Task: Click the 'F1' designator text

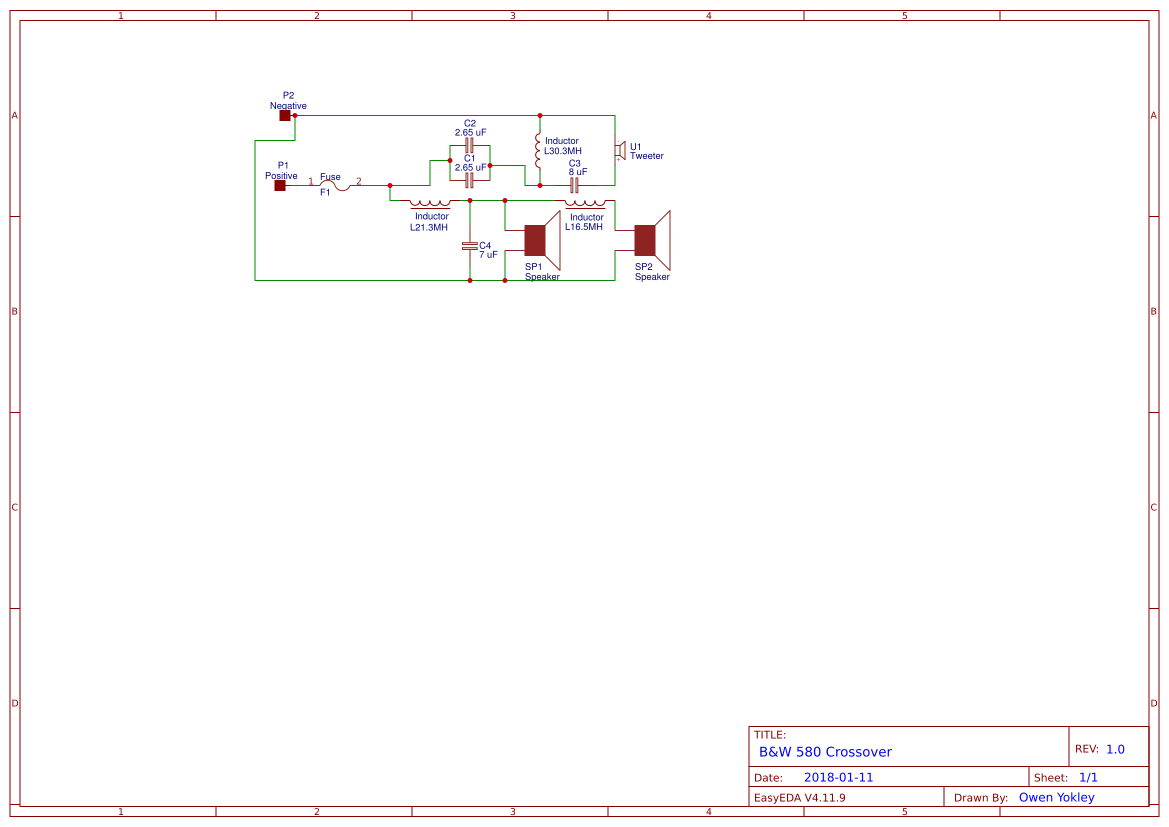Action: click(325, 192)
